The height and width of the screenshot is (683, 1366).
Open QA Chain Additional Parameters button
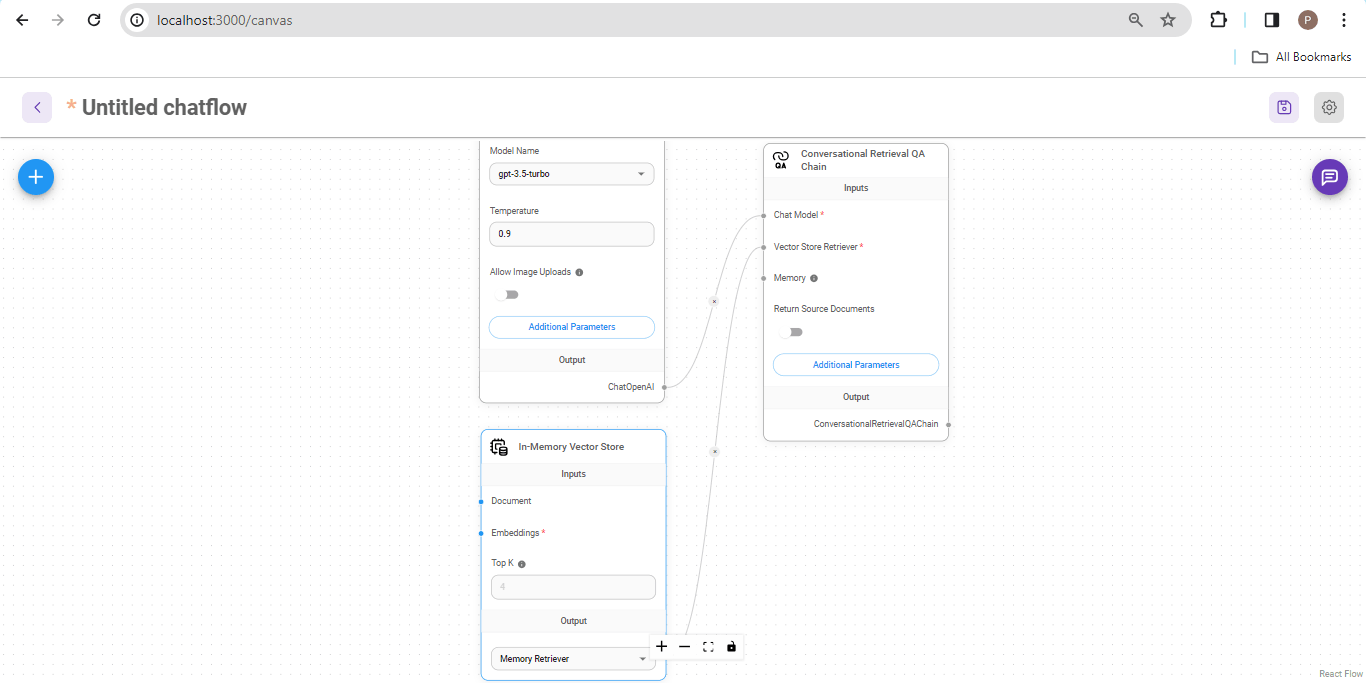[855, 365]
